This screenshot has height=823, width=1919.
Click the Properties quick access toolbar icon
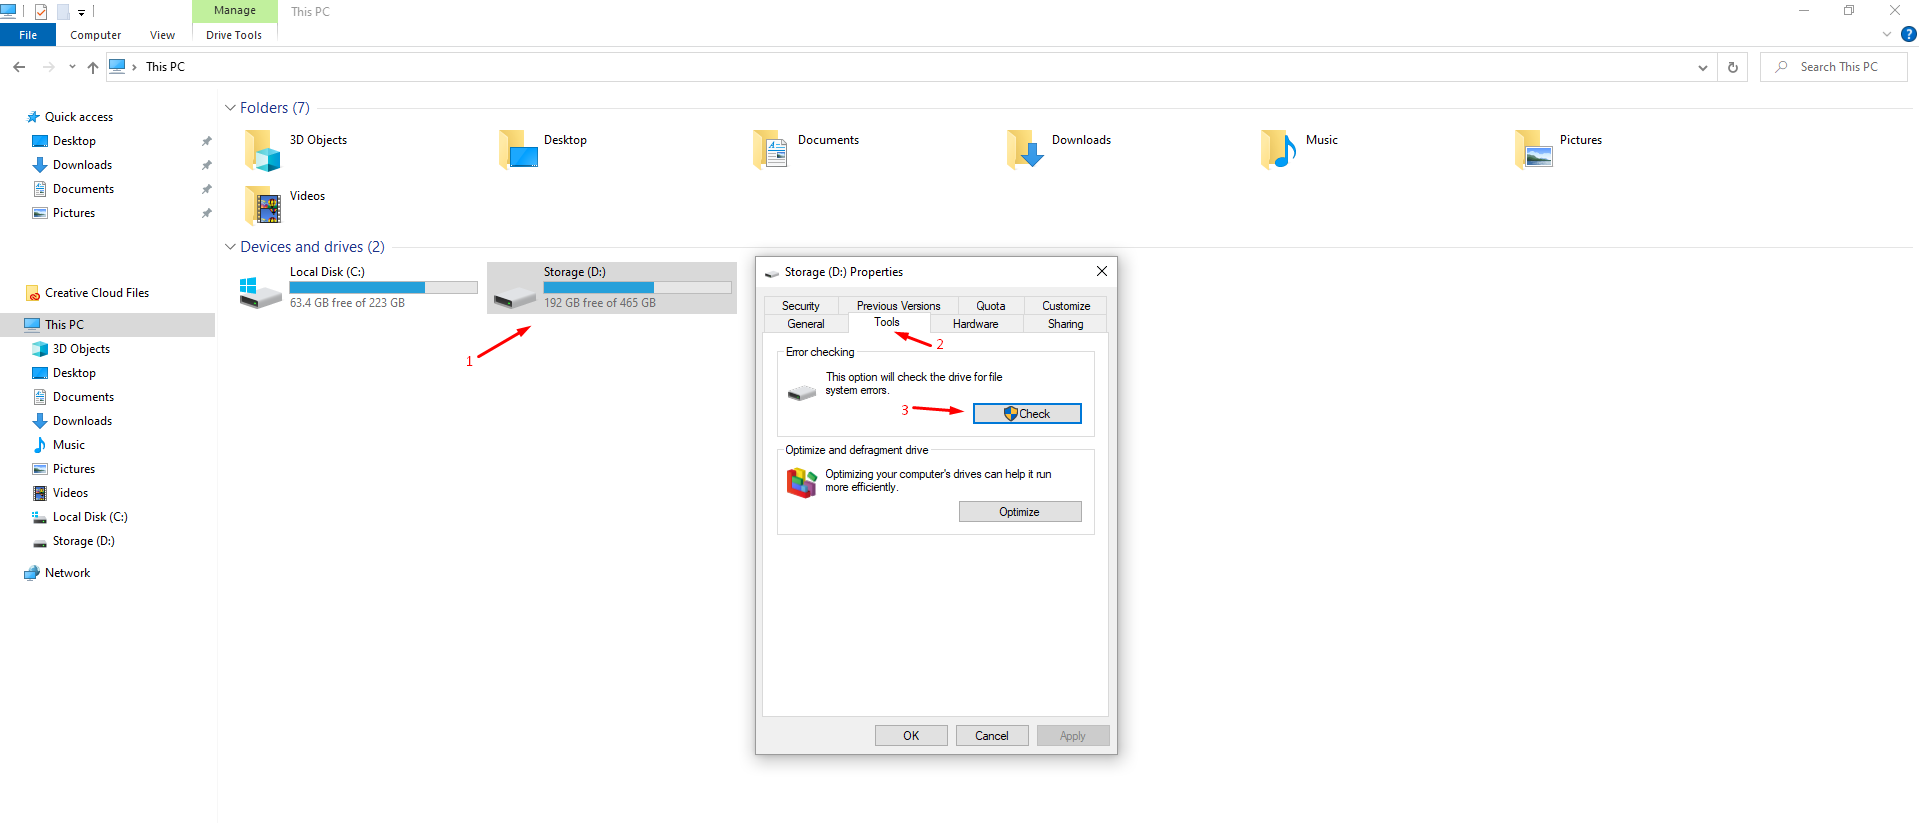pyautogui.click(x=41, y=12)
